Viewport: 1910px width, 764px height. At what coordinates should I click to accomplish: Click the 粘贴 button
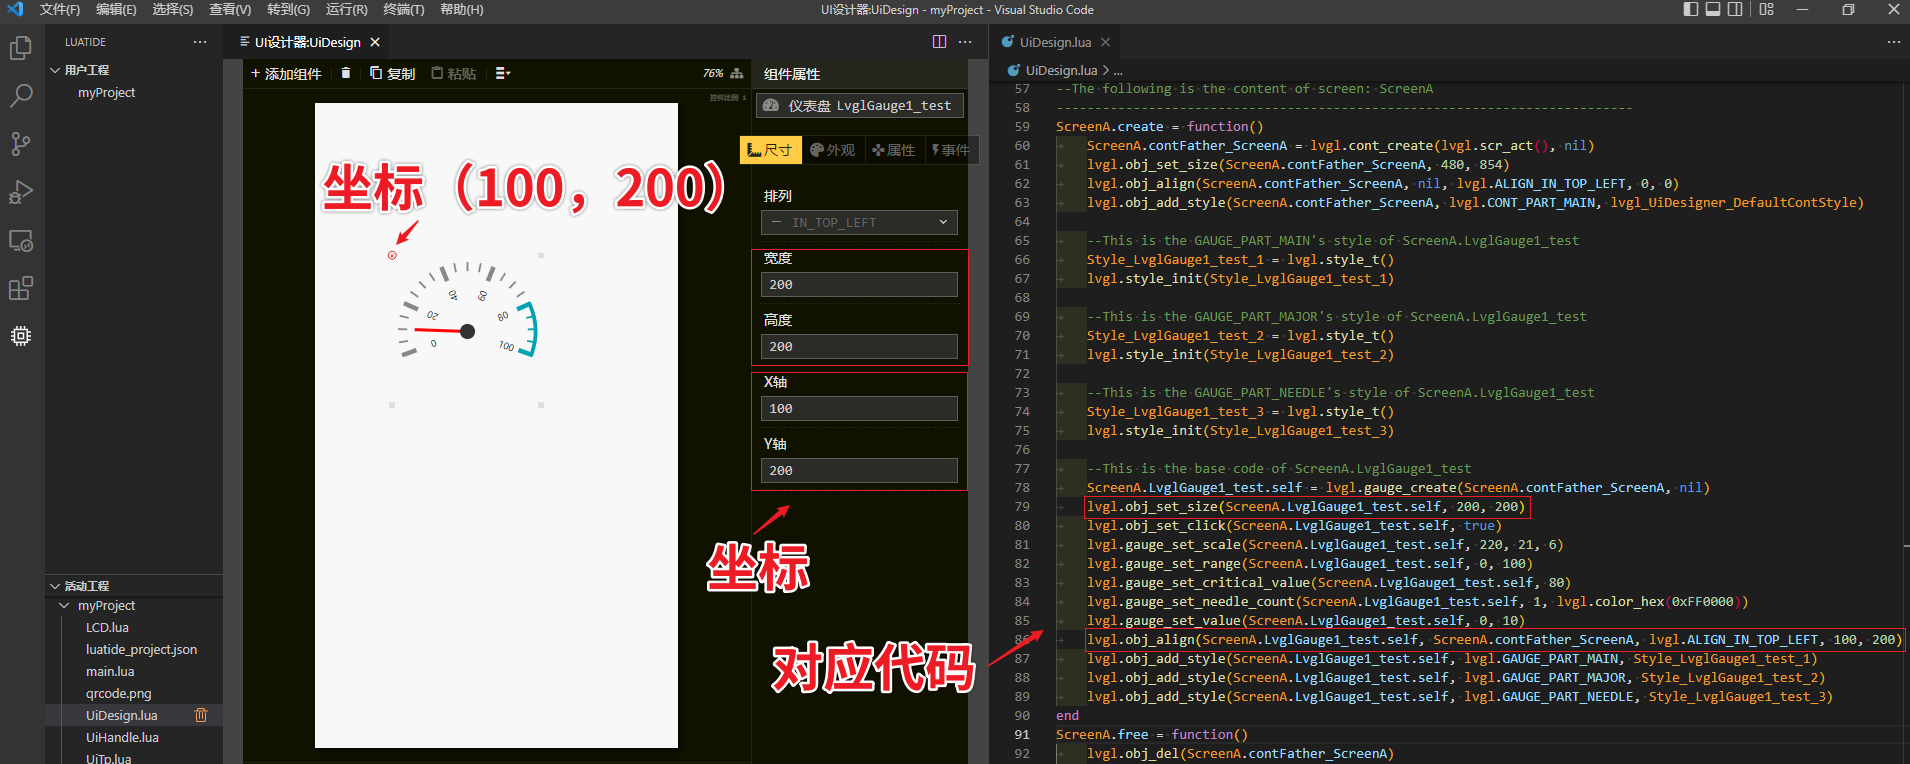pos(453,73)
